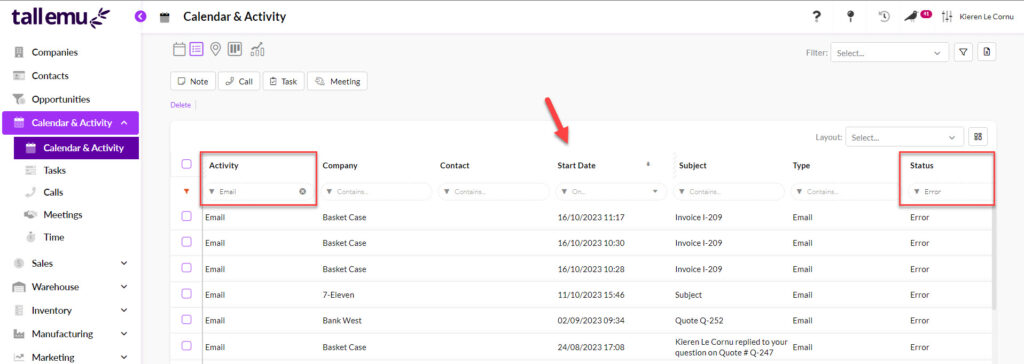Select the 7-Eleven email row checkbox
This screenshot has width=1024, height=364.
pyautogui.click(x=187, y=294)
